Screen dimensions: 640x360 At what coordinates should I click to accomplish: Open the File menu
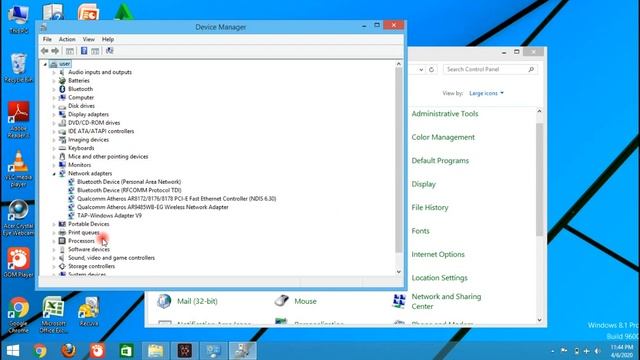tap(47, 39)
